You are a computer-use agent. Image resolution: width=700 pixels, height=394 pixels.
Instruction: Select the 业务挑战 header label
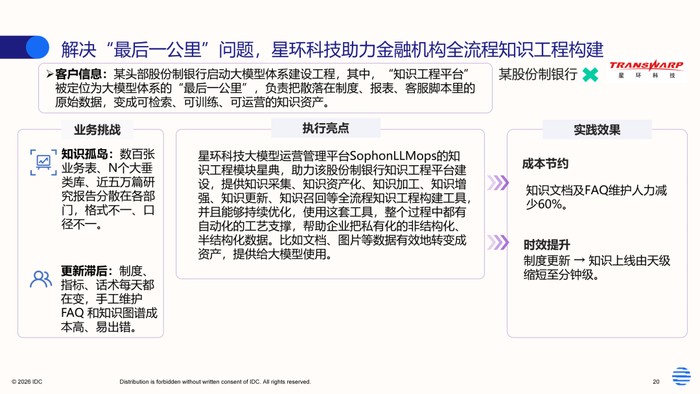(x=97, y=130)
